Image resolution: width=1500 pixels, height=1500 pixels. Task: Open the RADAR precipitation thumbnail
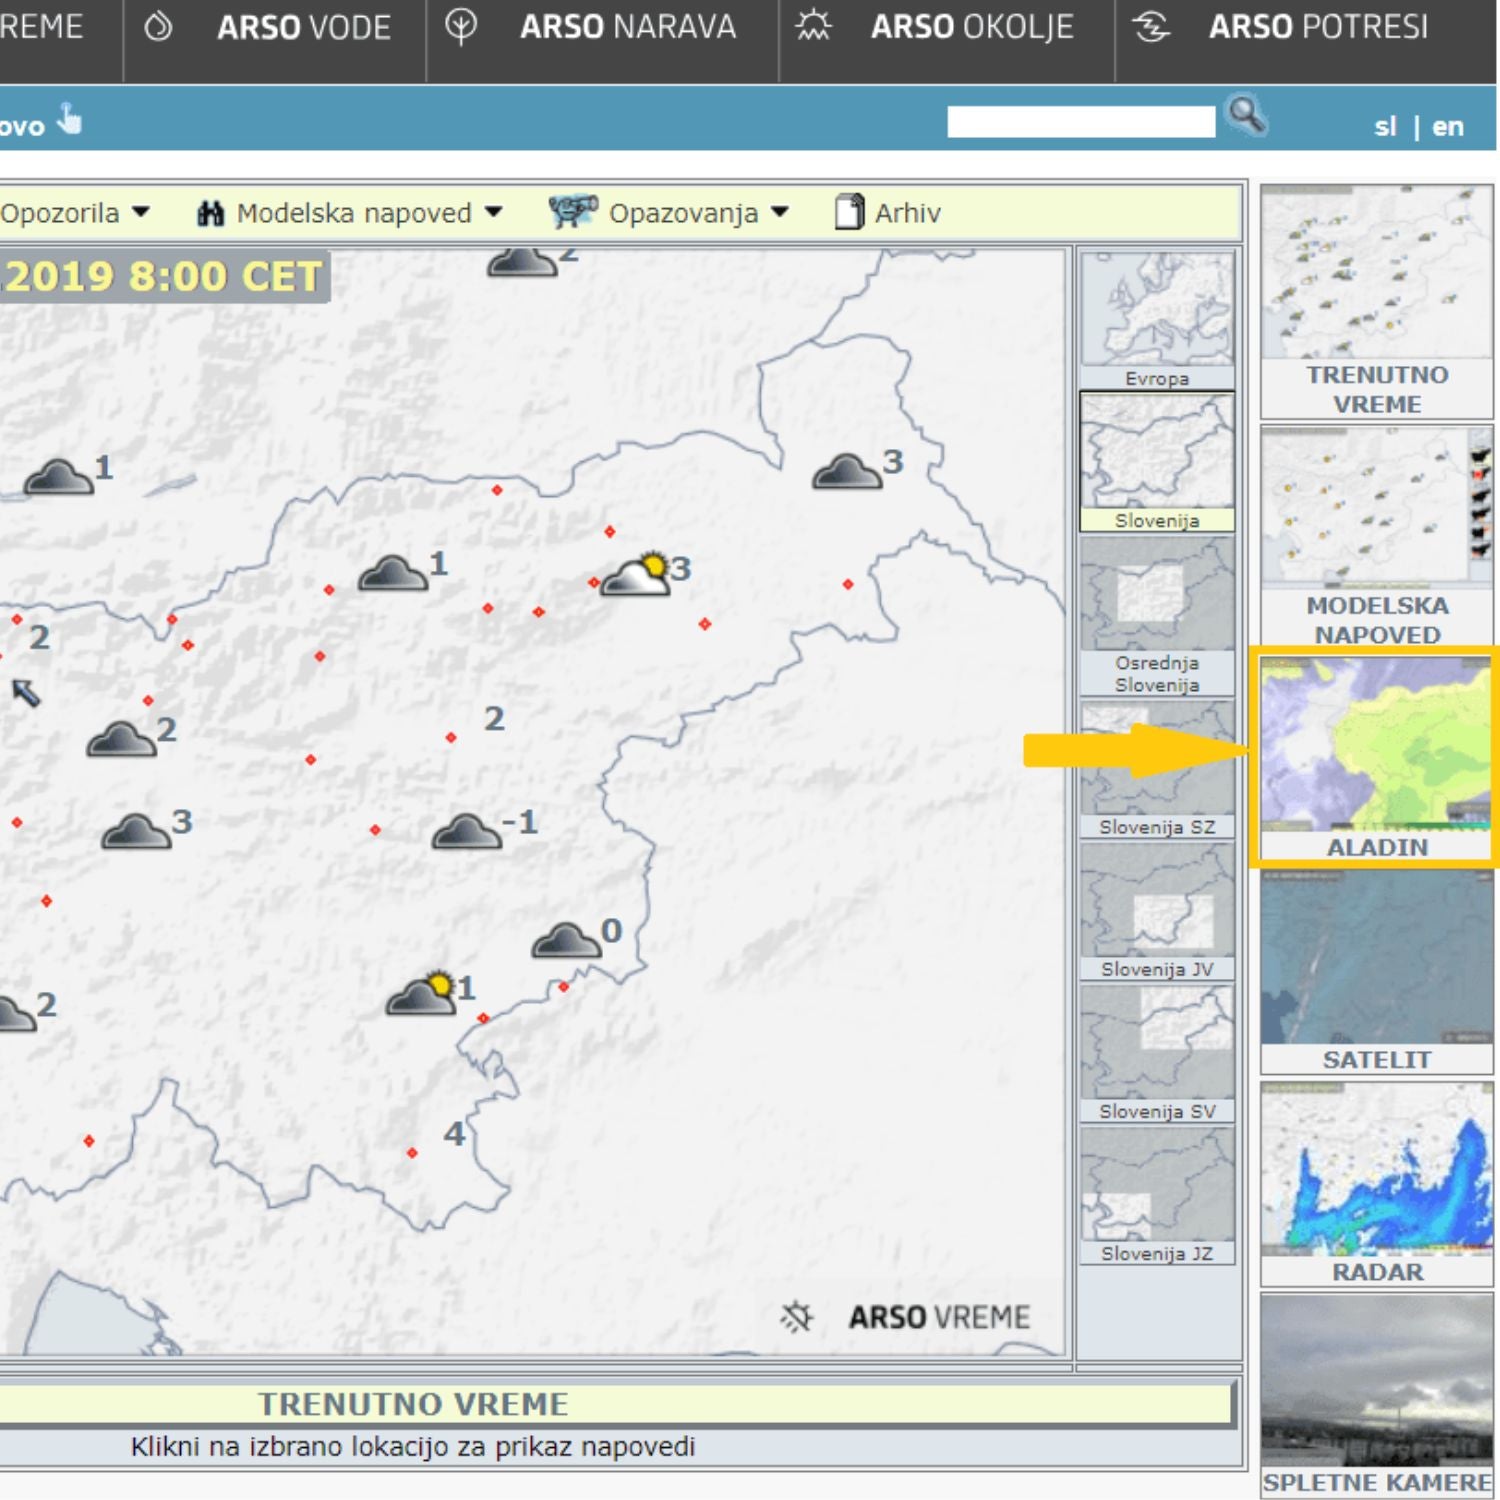(x=1376, y=1183)
